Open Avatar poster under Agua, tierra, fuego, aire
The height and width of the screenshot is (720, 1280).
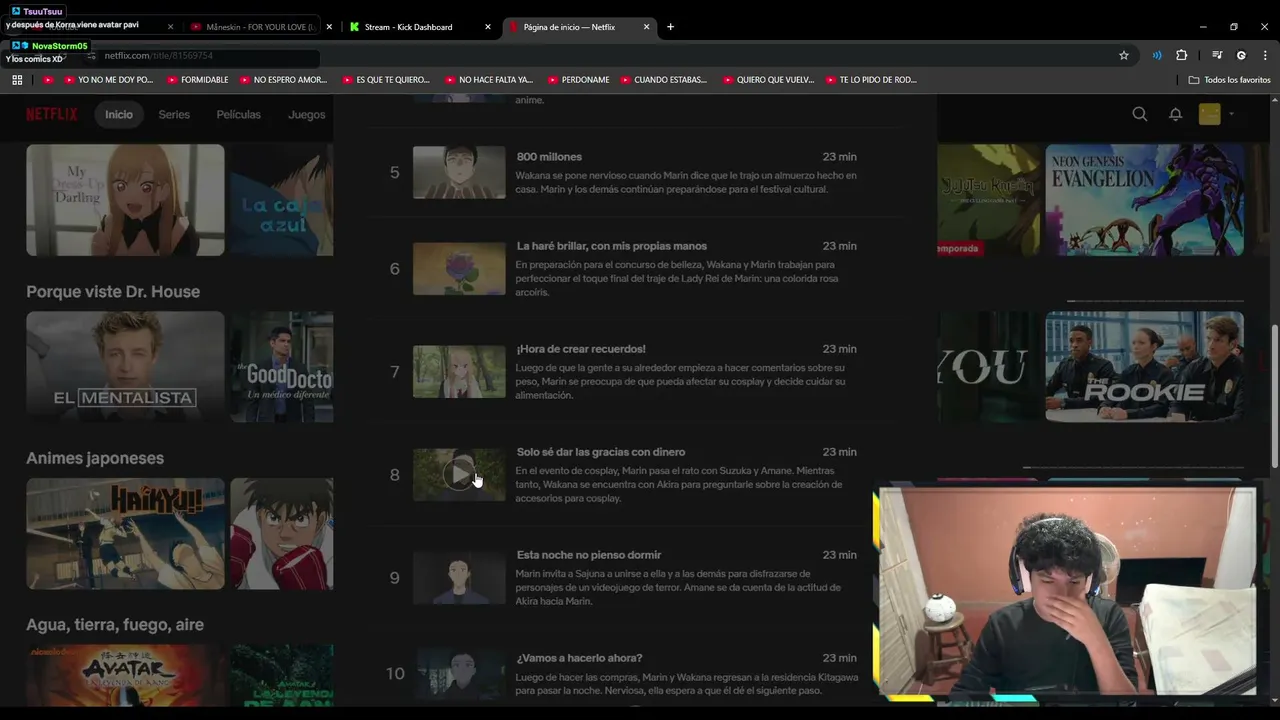[125, 675]
